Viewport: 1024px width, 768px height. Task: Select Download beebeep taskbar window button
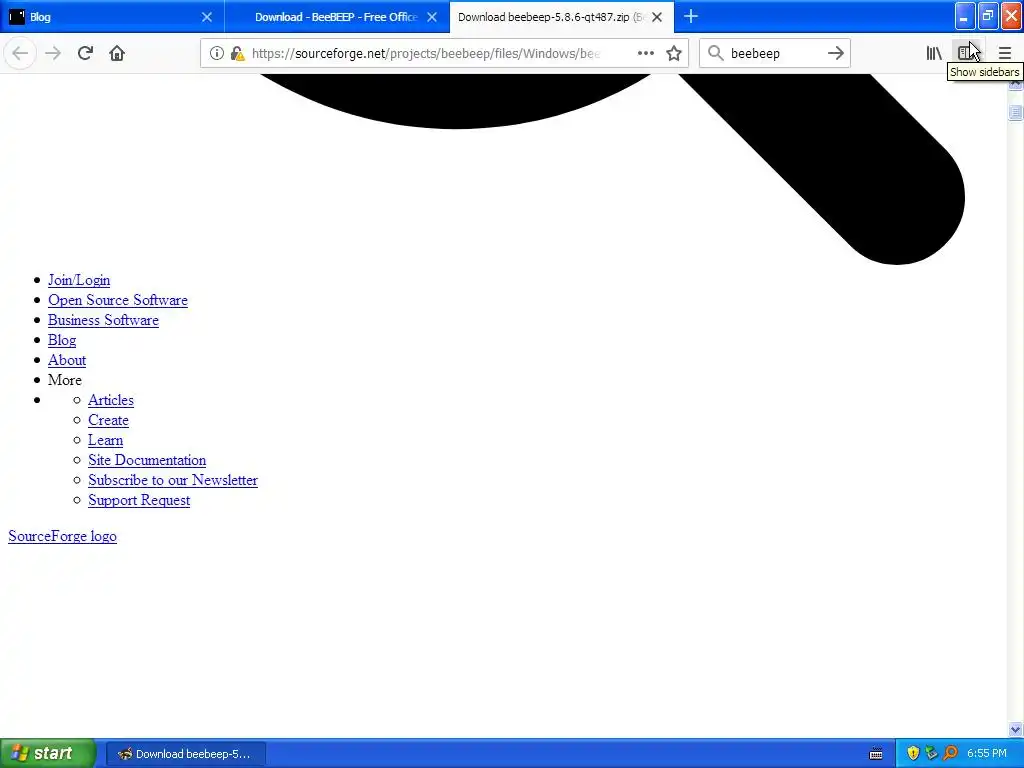click(185, 754)
